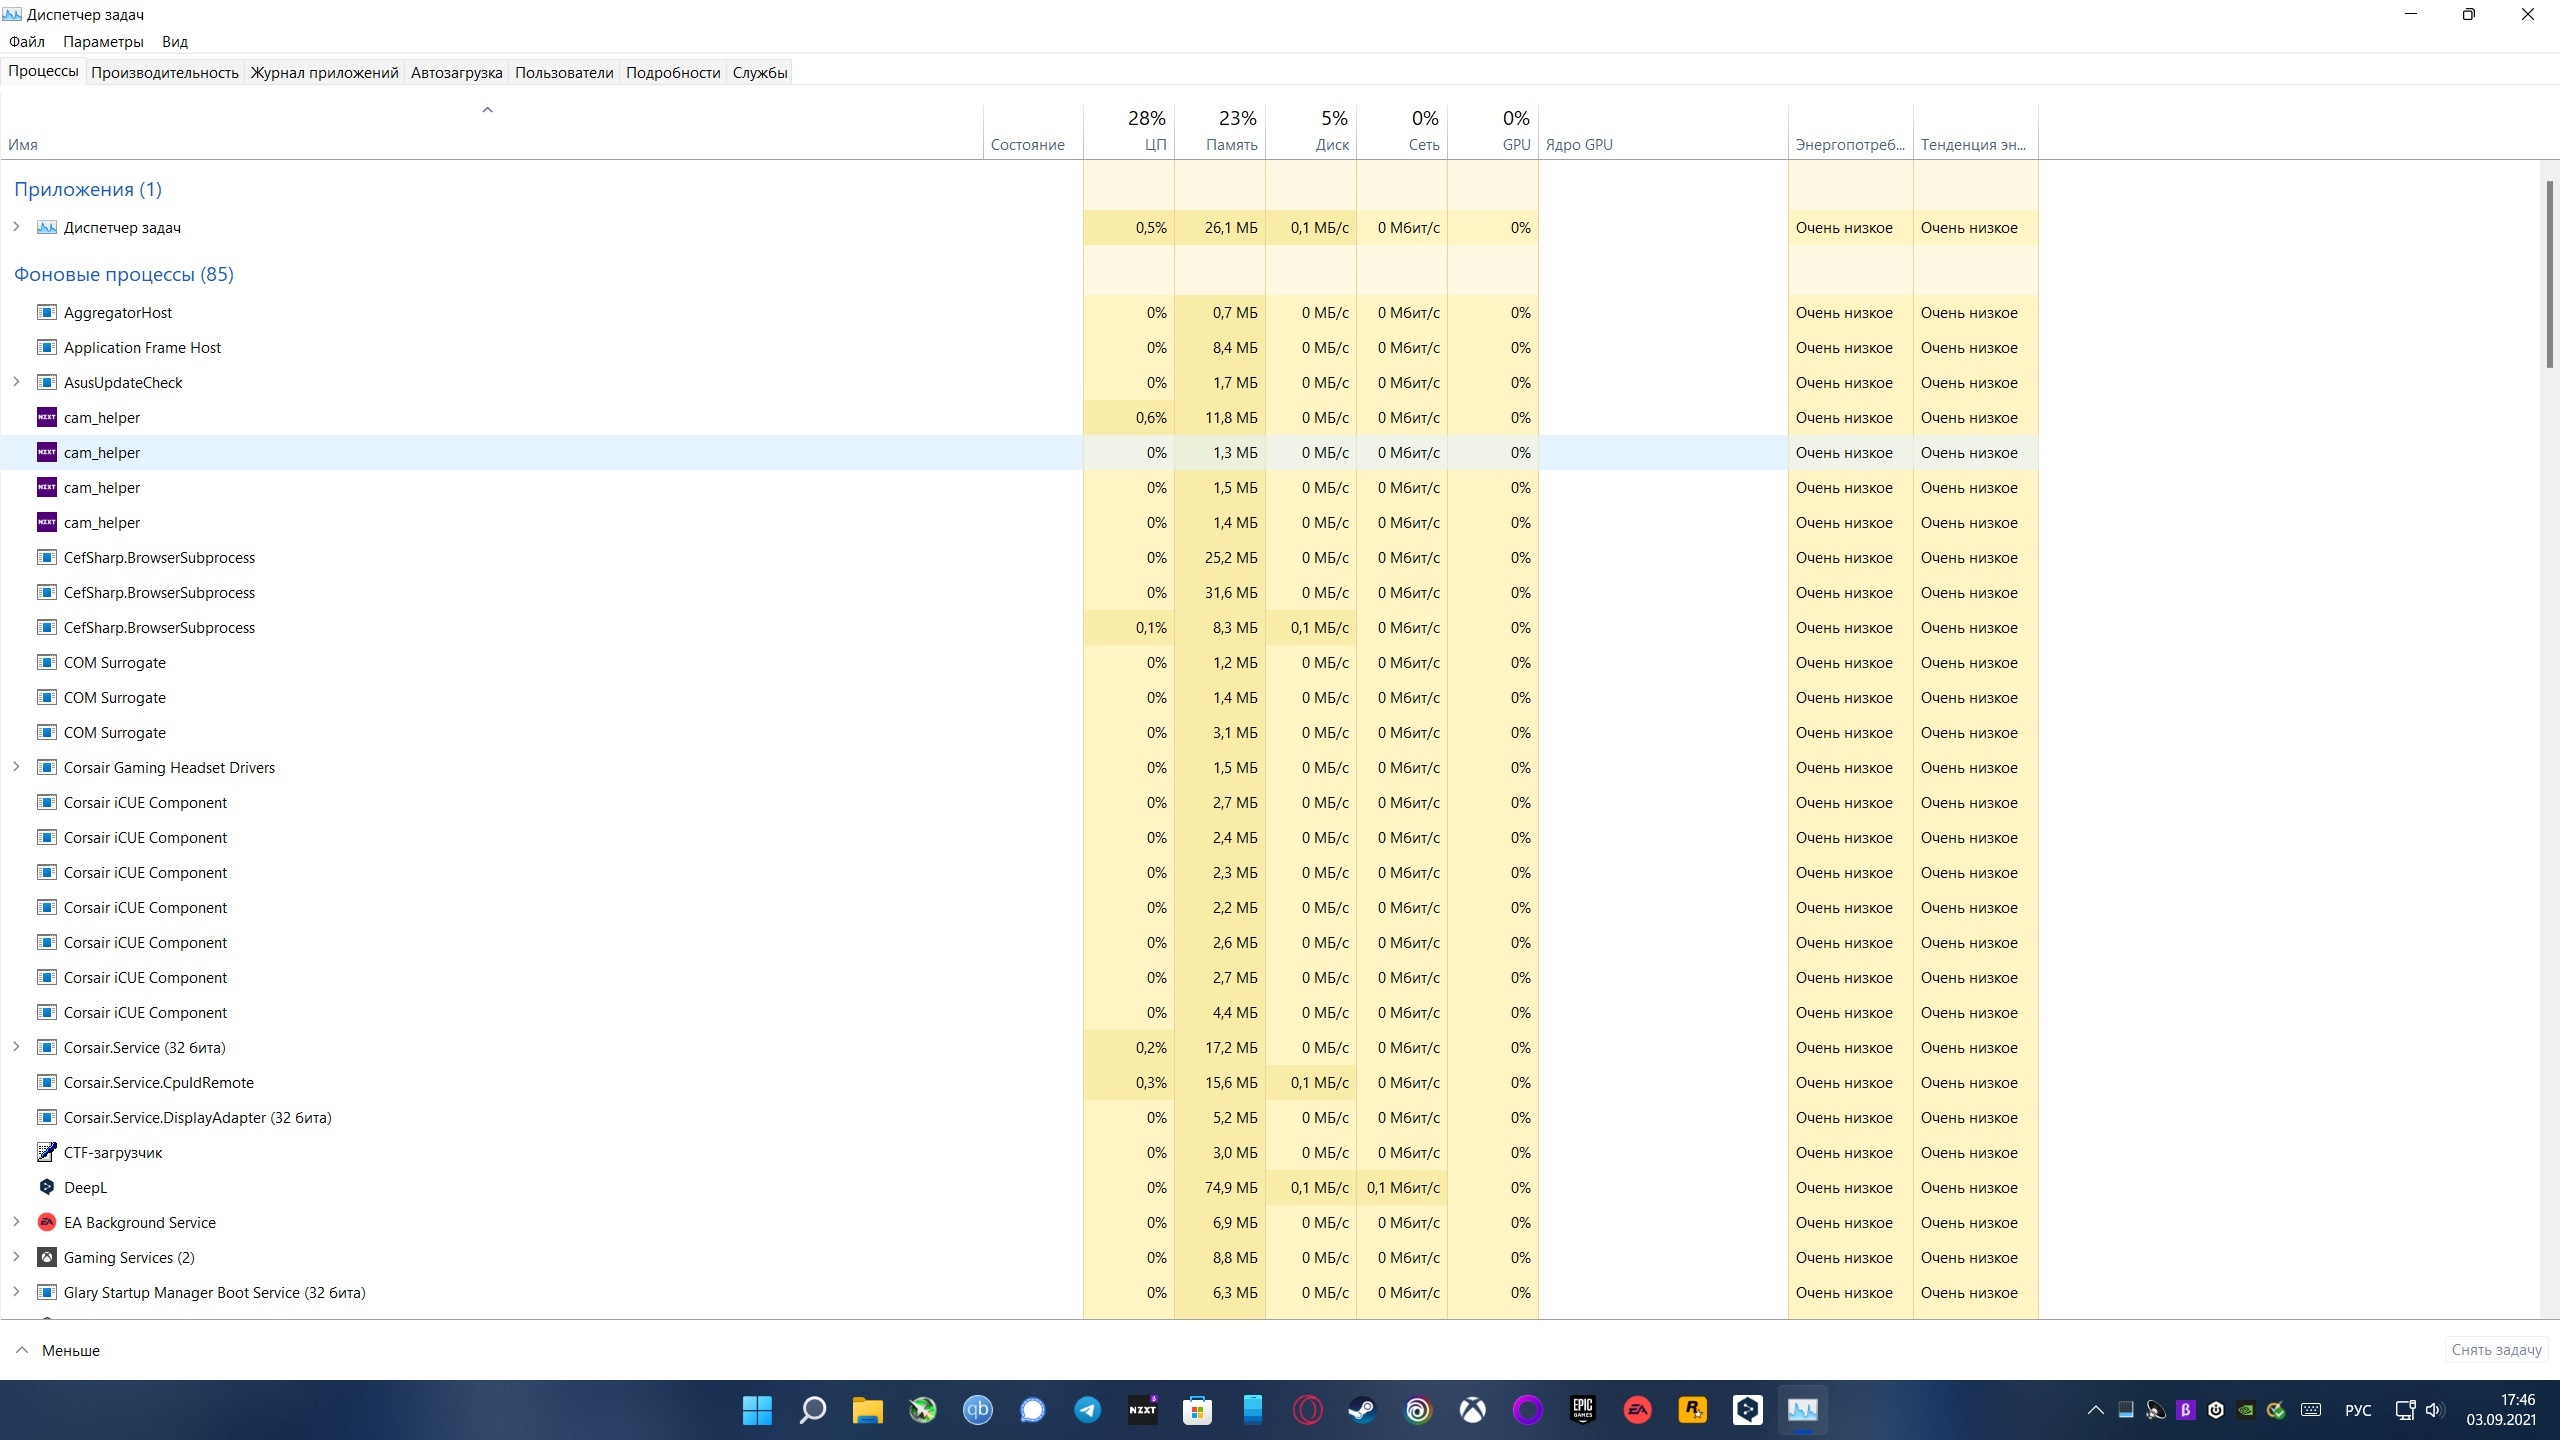Open Ubisoft Connect from the taskbar

point(1417,1410)
